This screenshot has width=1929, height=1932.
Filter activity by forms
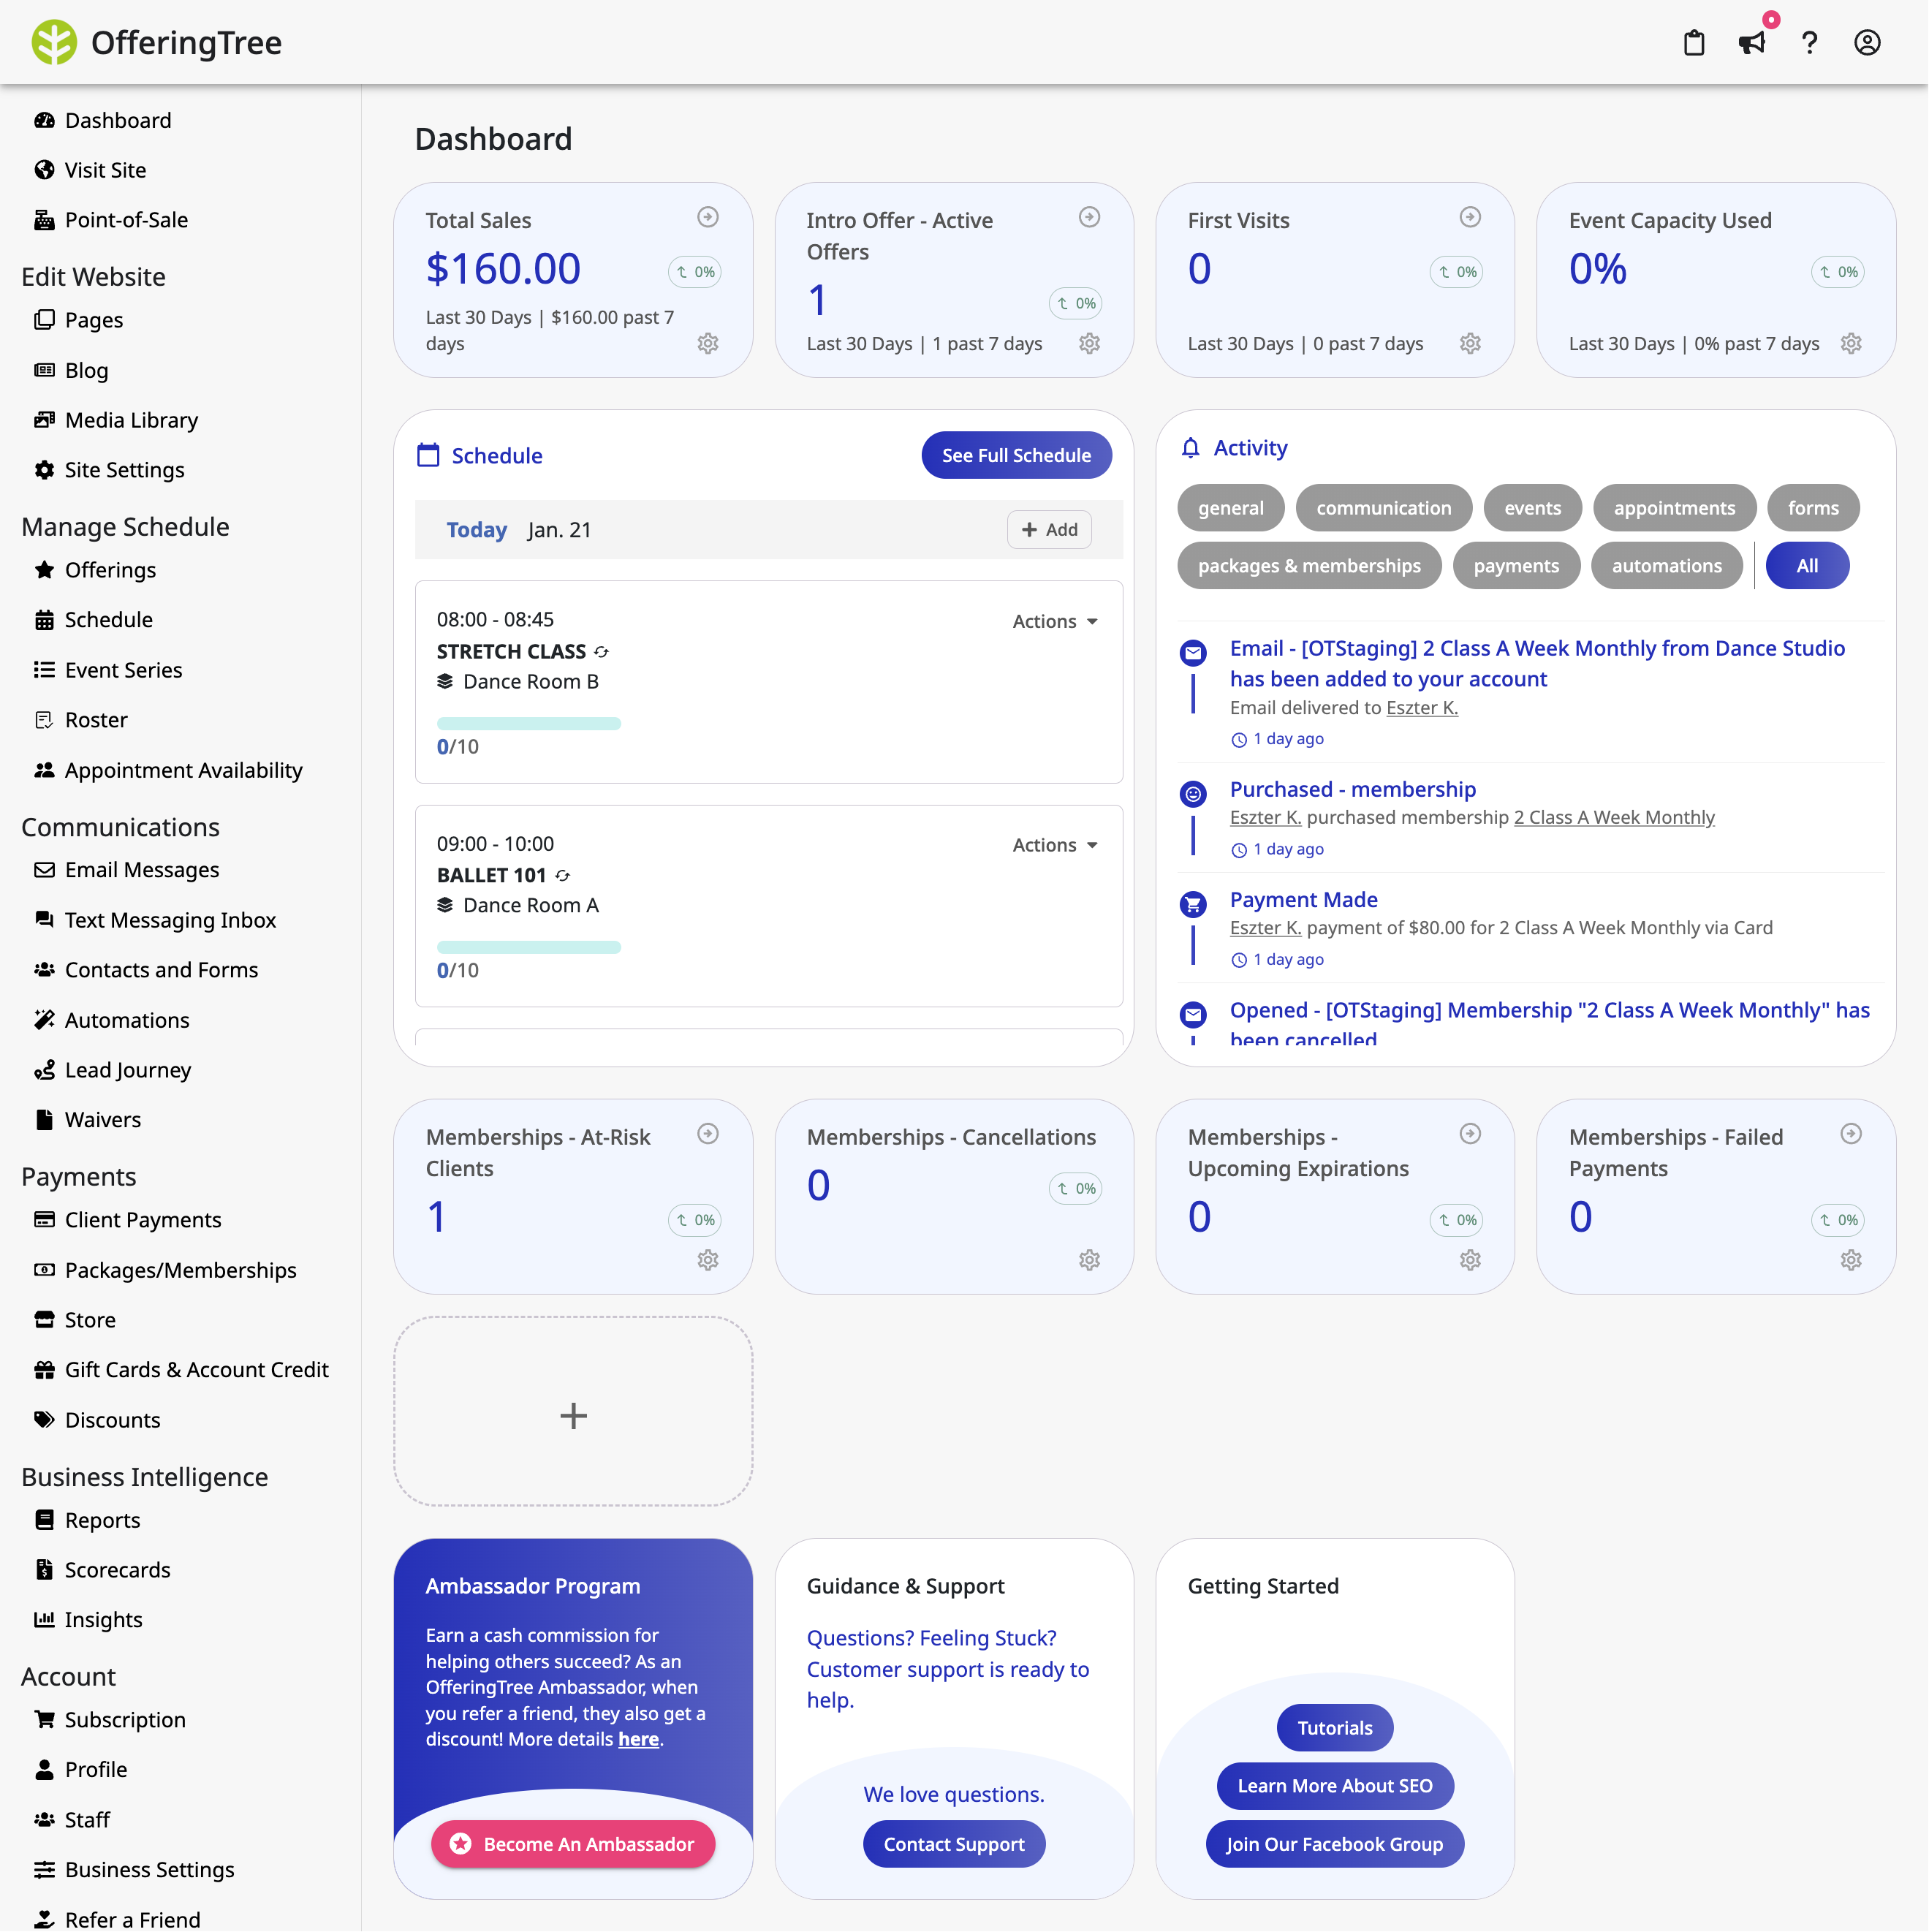1813,508
